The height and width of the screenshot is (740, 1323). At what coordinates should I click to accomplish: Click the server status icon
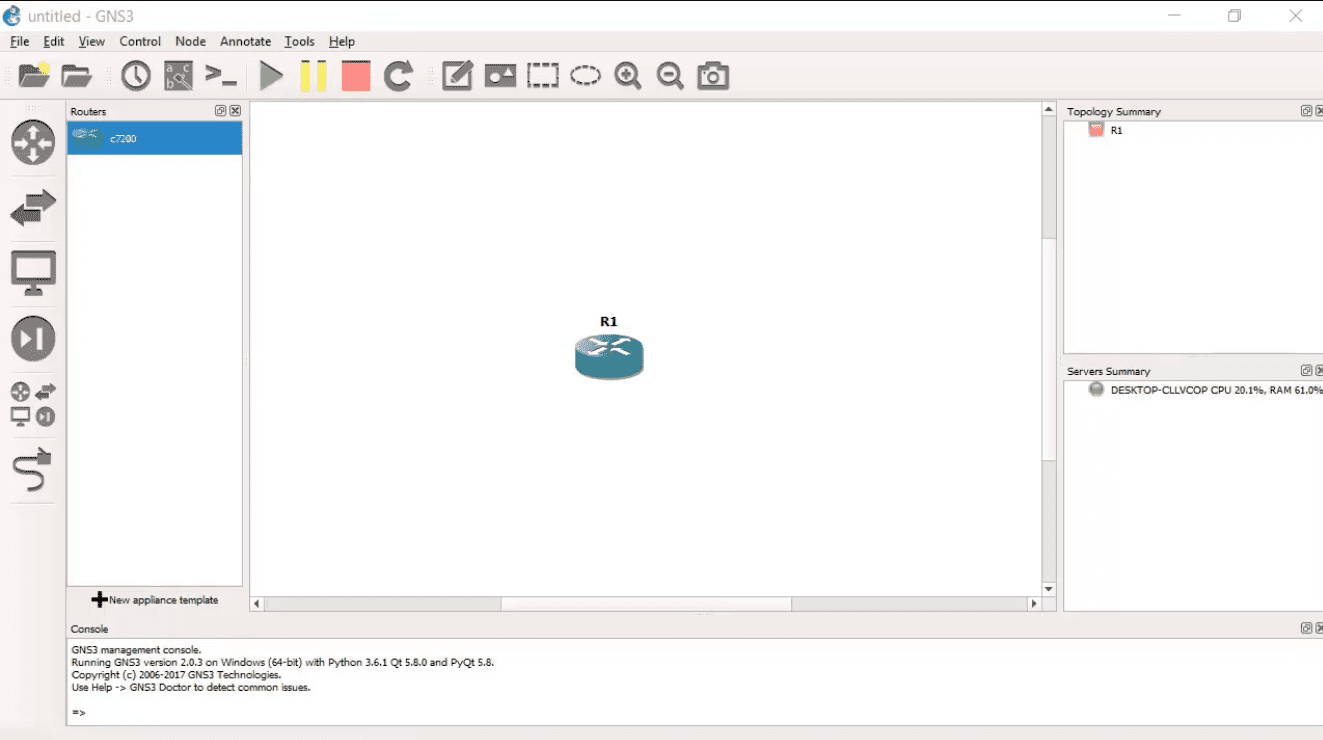coord(1096,390)
